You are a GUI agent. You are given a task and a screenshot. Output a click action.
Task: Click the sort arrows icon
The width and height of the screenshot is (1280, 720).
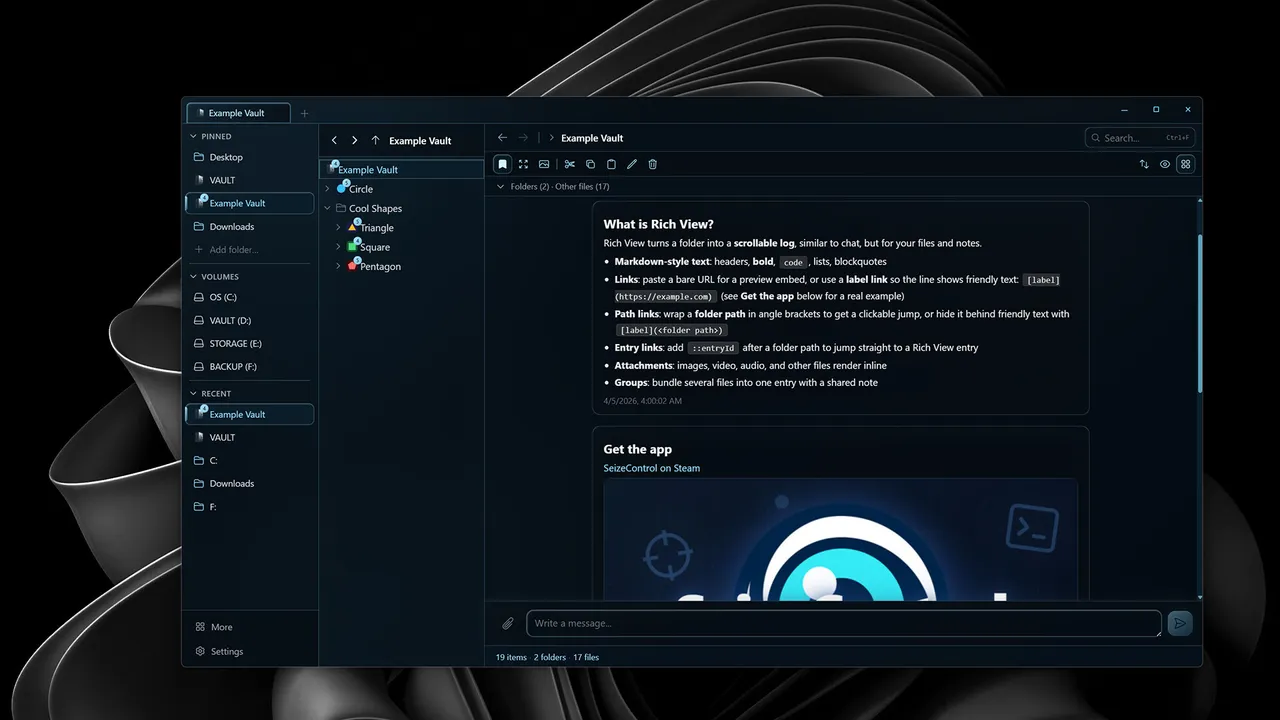point(1144,164)
